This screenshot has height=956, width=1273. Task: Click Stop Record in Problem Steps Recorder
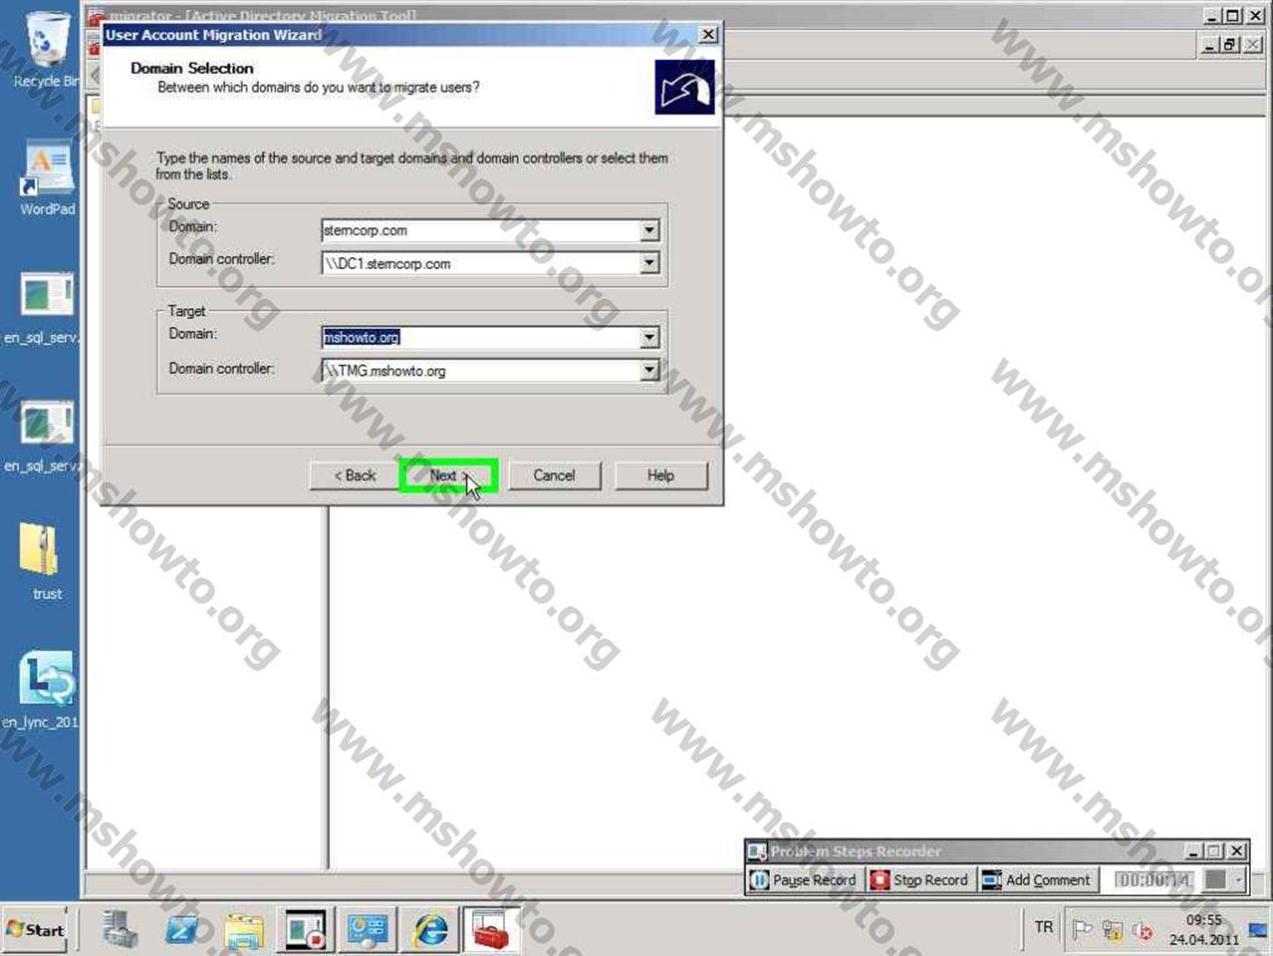pyautogui.click(x=919, y=880)
